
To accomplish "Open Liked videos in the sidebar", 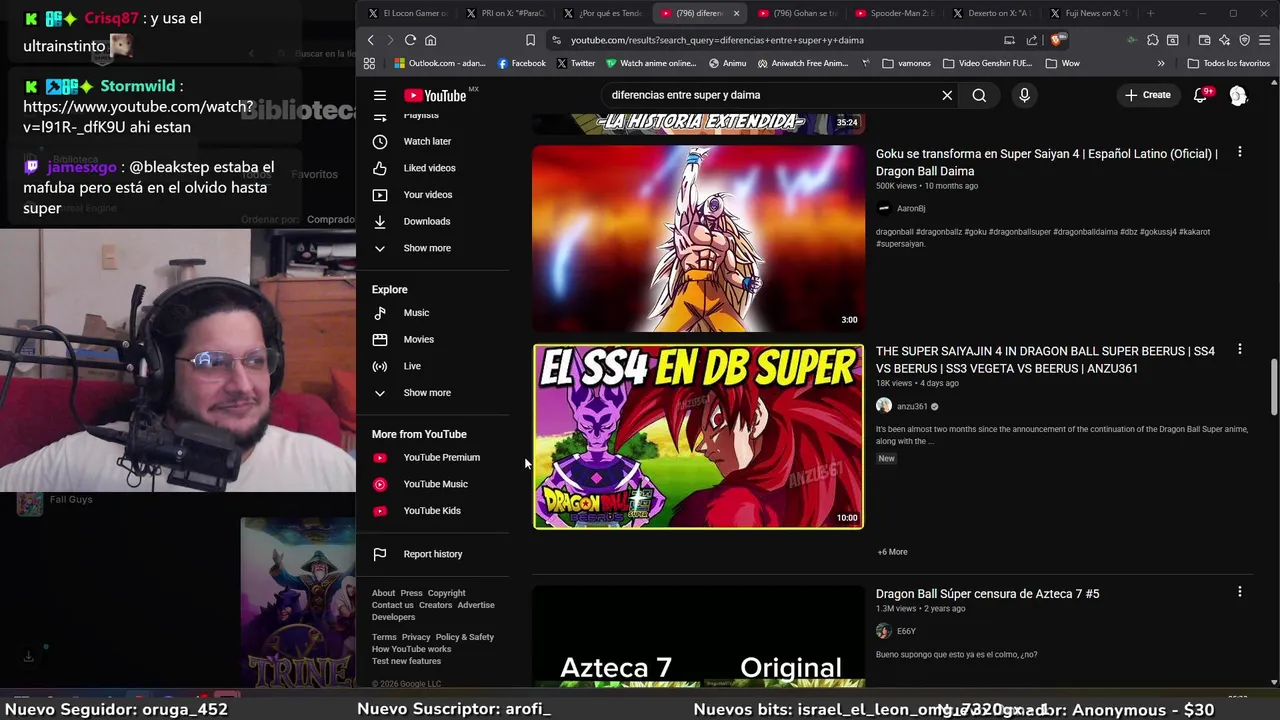I will [x=428, y=168].
